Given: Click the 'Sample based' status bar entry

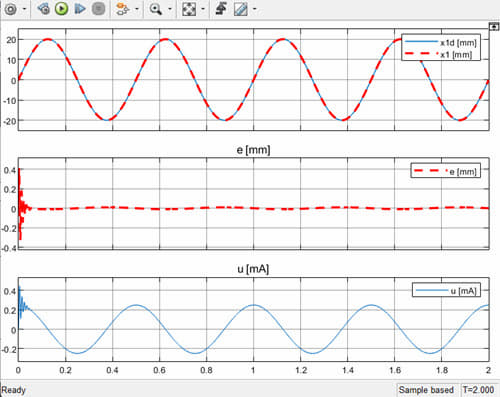Looking at the screenshot, I should tap(426, 390).
